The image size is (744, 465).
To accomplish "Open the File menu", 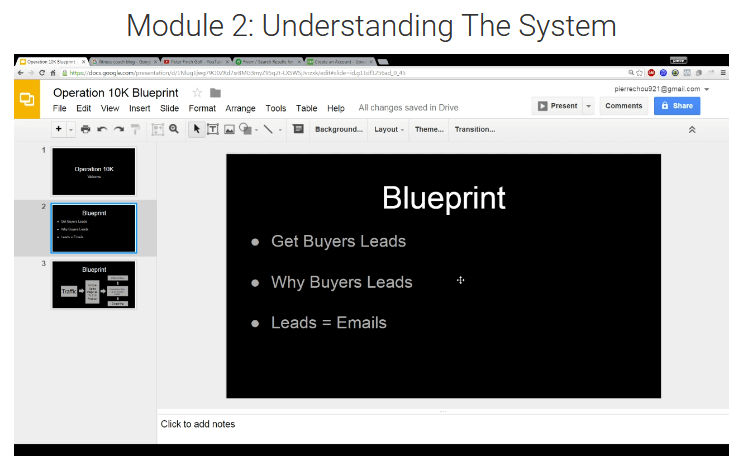I will 59,108.
